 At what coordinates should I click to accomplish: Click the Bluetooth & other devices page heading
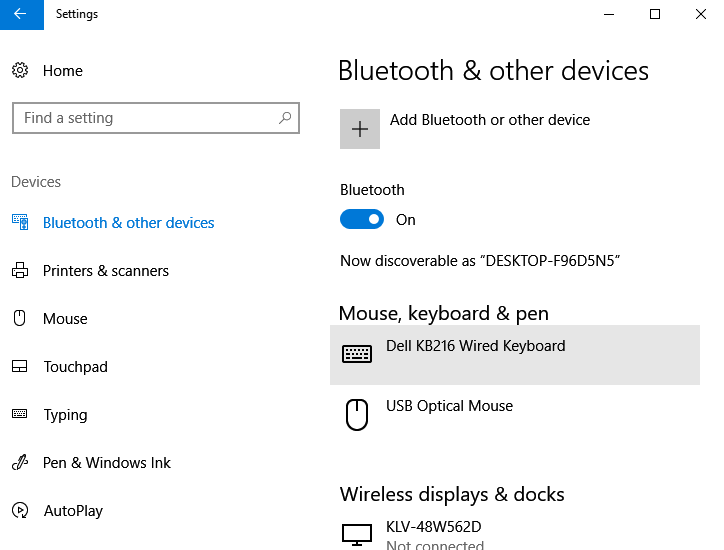click(494, 71)
